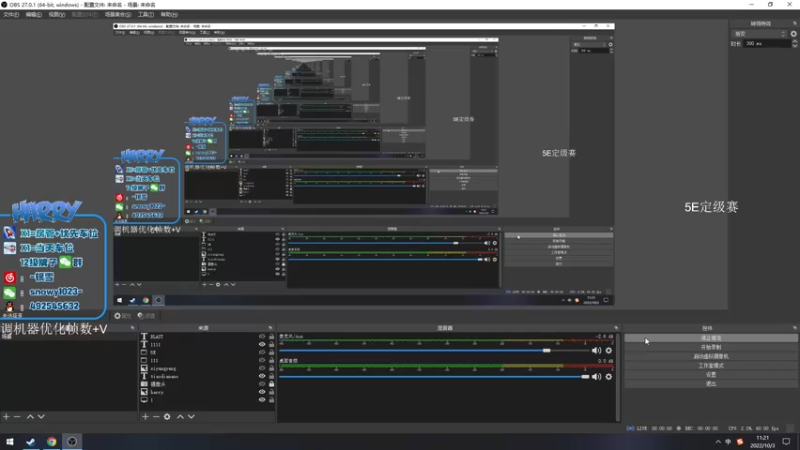800x450 pixels.
Task: Mute the 麦克风/Aux speaker icon
Action: point(596,351)
